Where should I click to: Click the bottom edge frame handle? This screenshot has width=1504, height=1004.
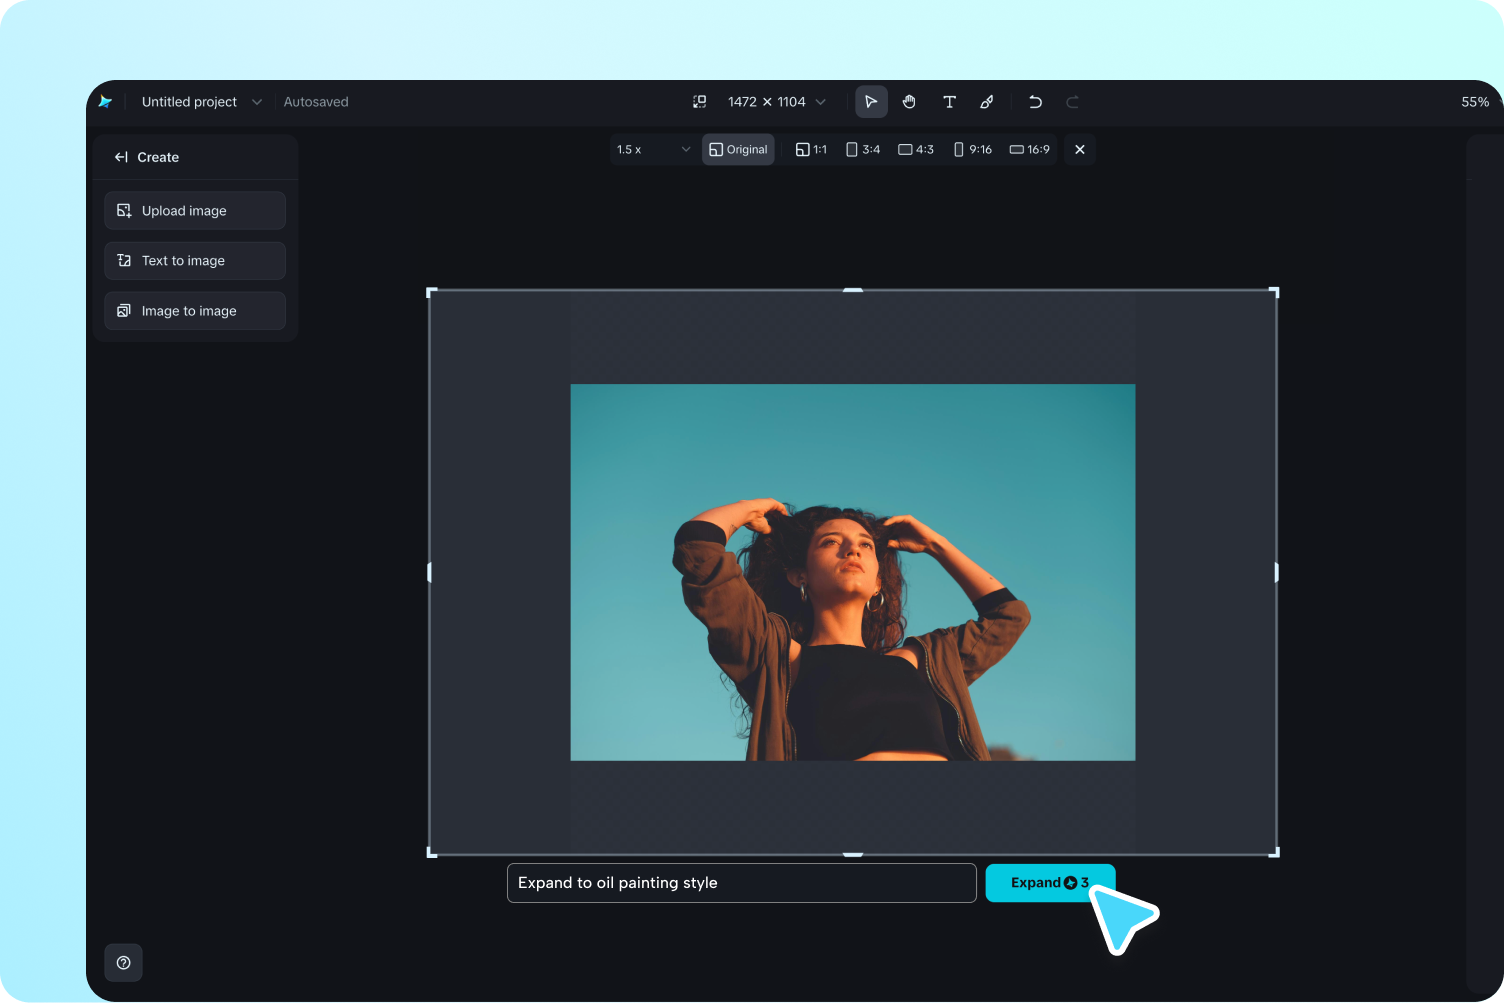pyautogui.click(x=853, y=855)
